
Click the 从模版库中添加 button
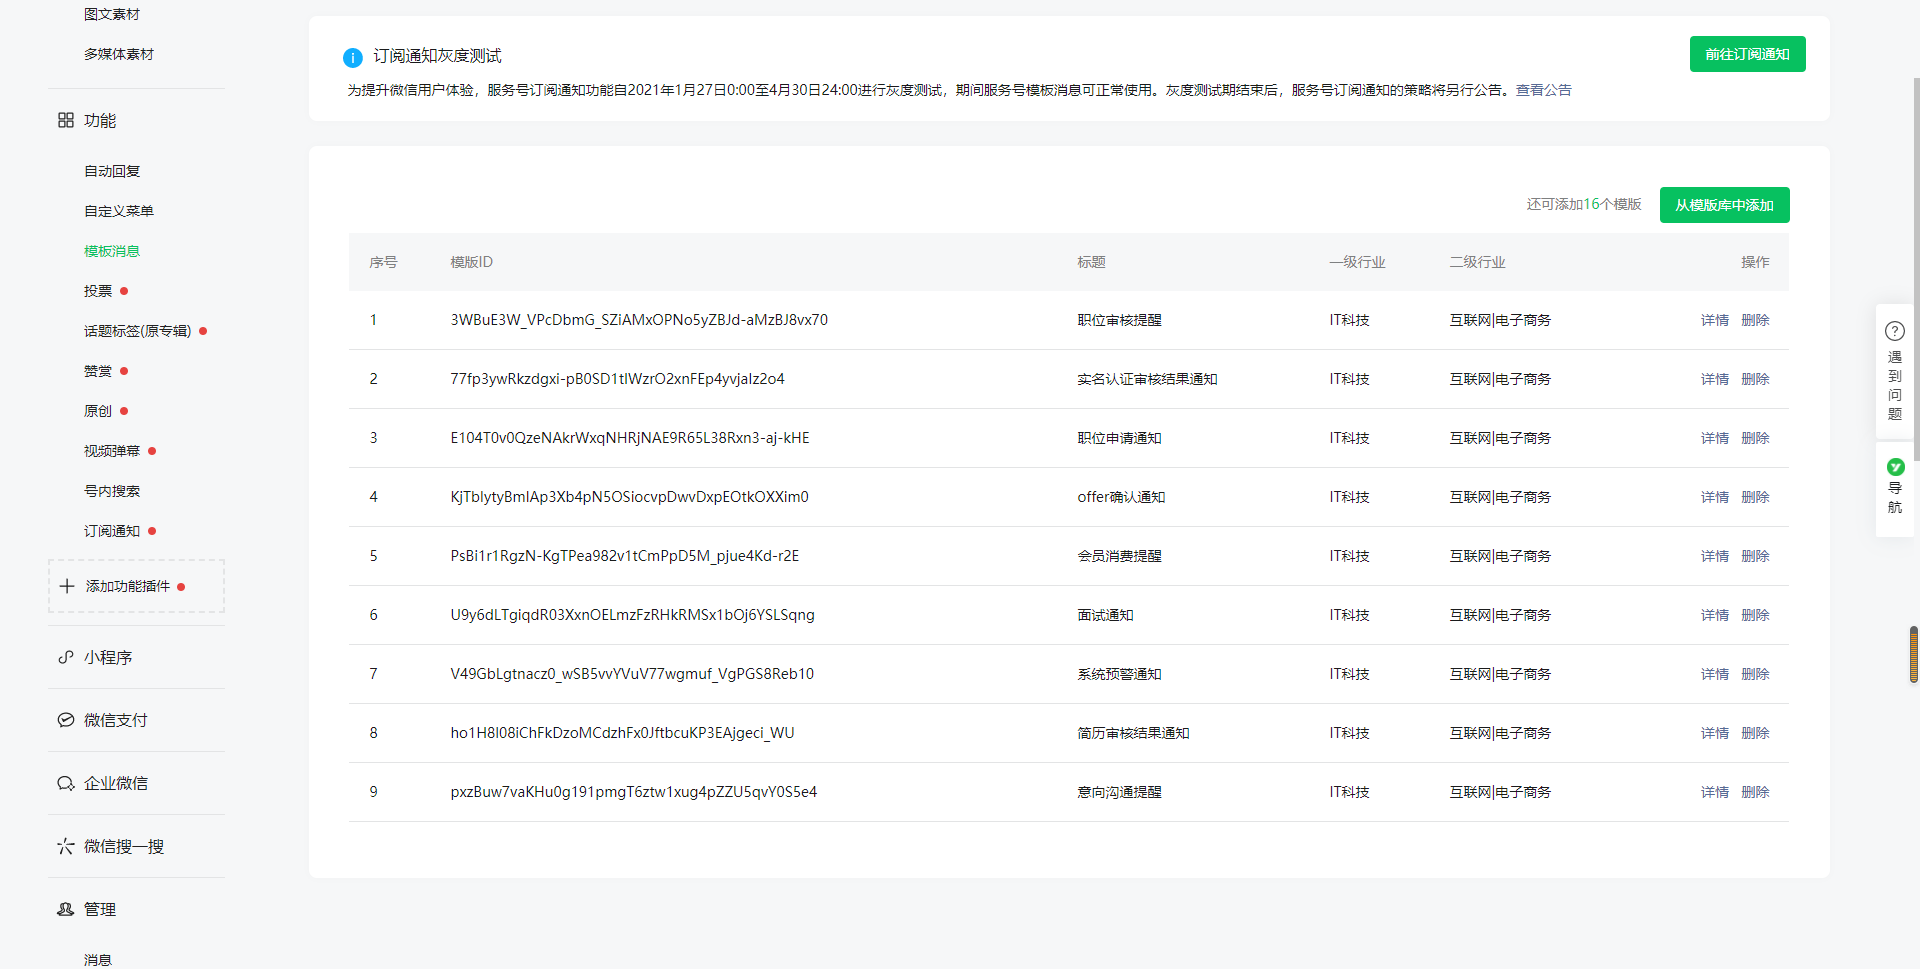coord(1724,205)
